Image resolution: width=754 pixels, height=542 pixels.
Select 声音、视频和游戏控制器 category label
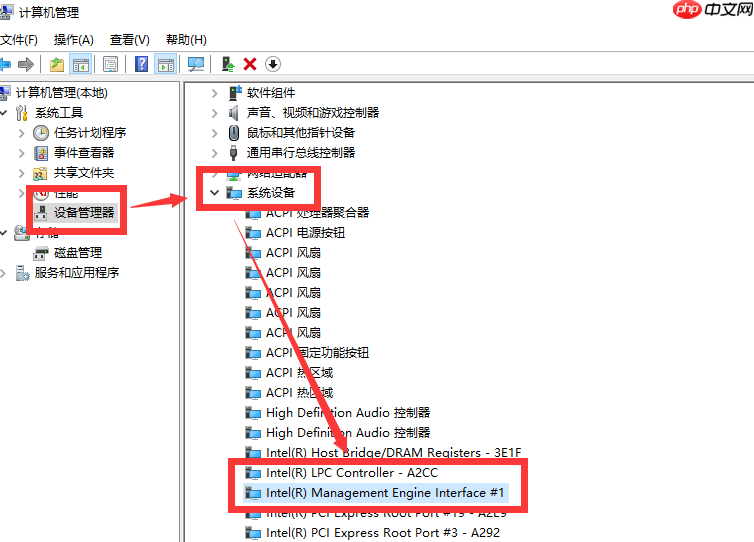pos(313,113)
